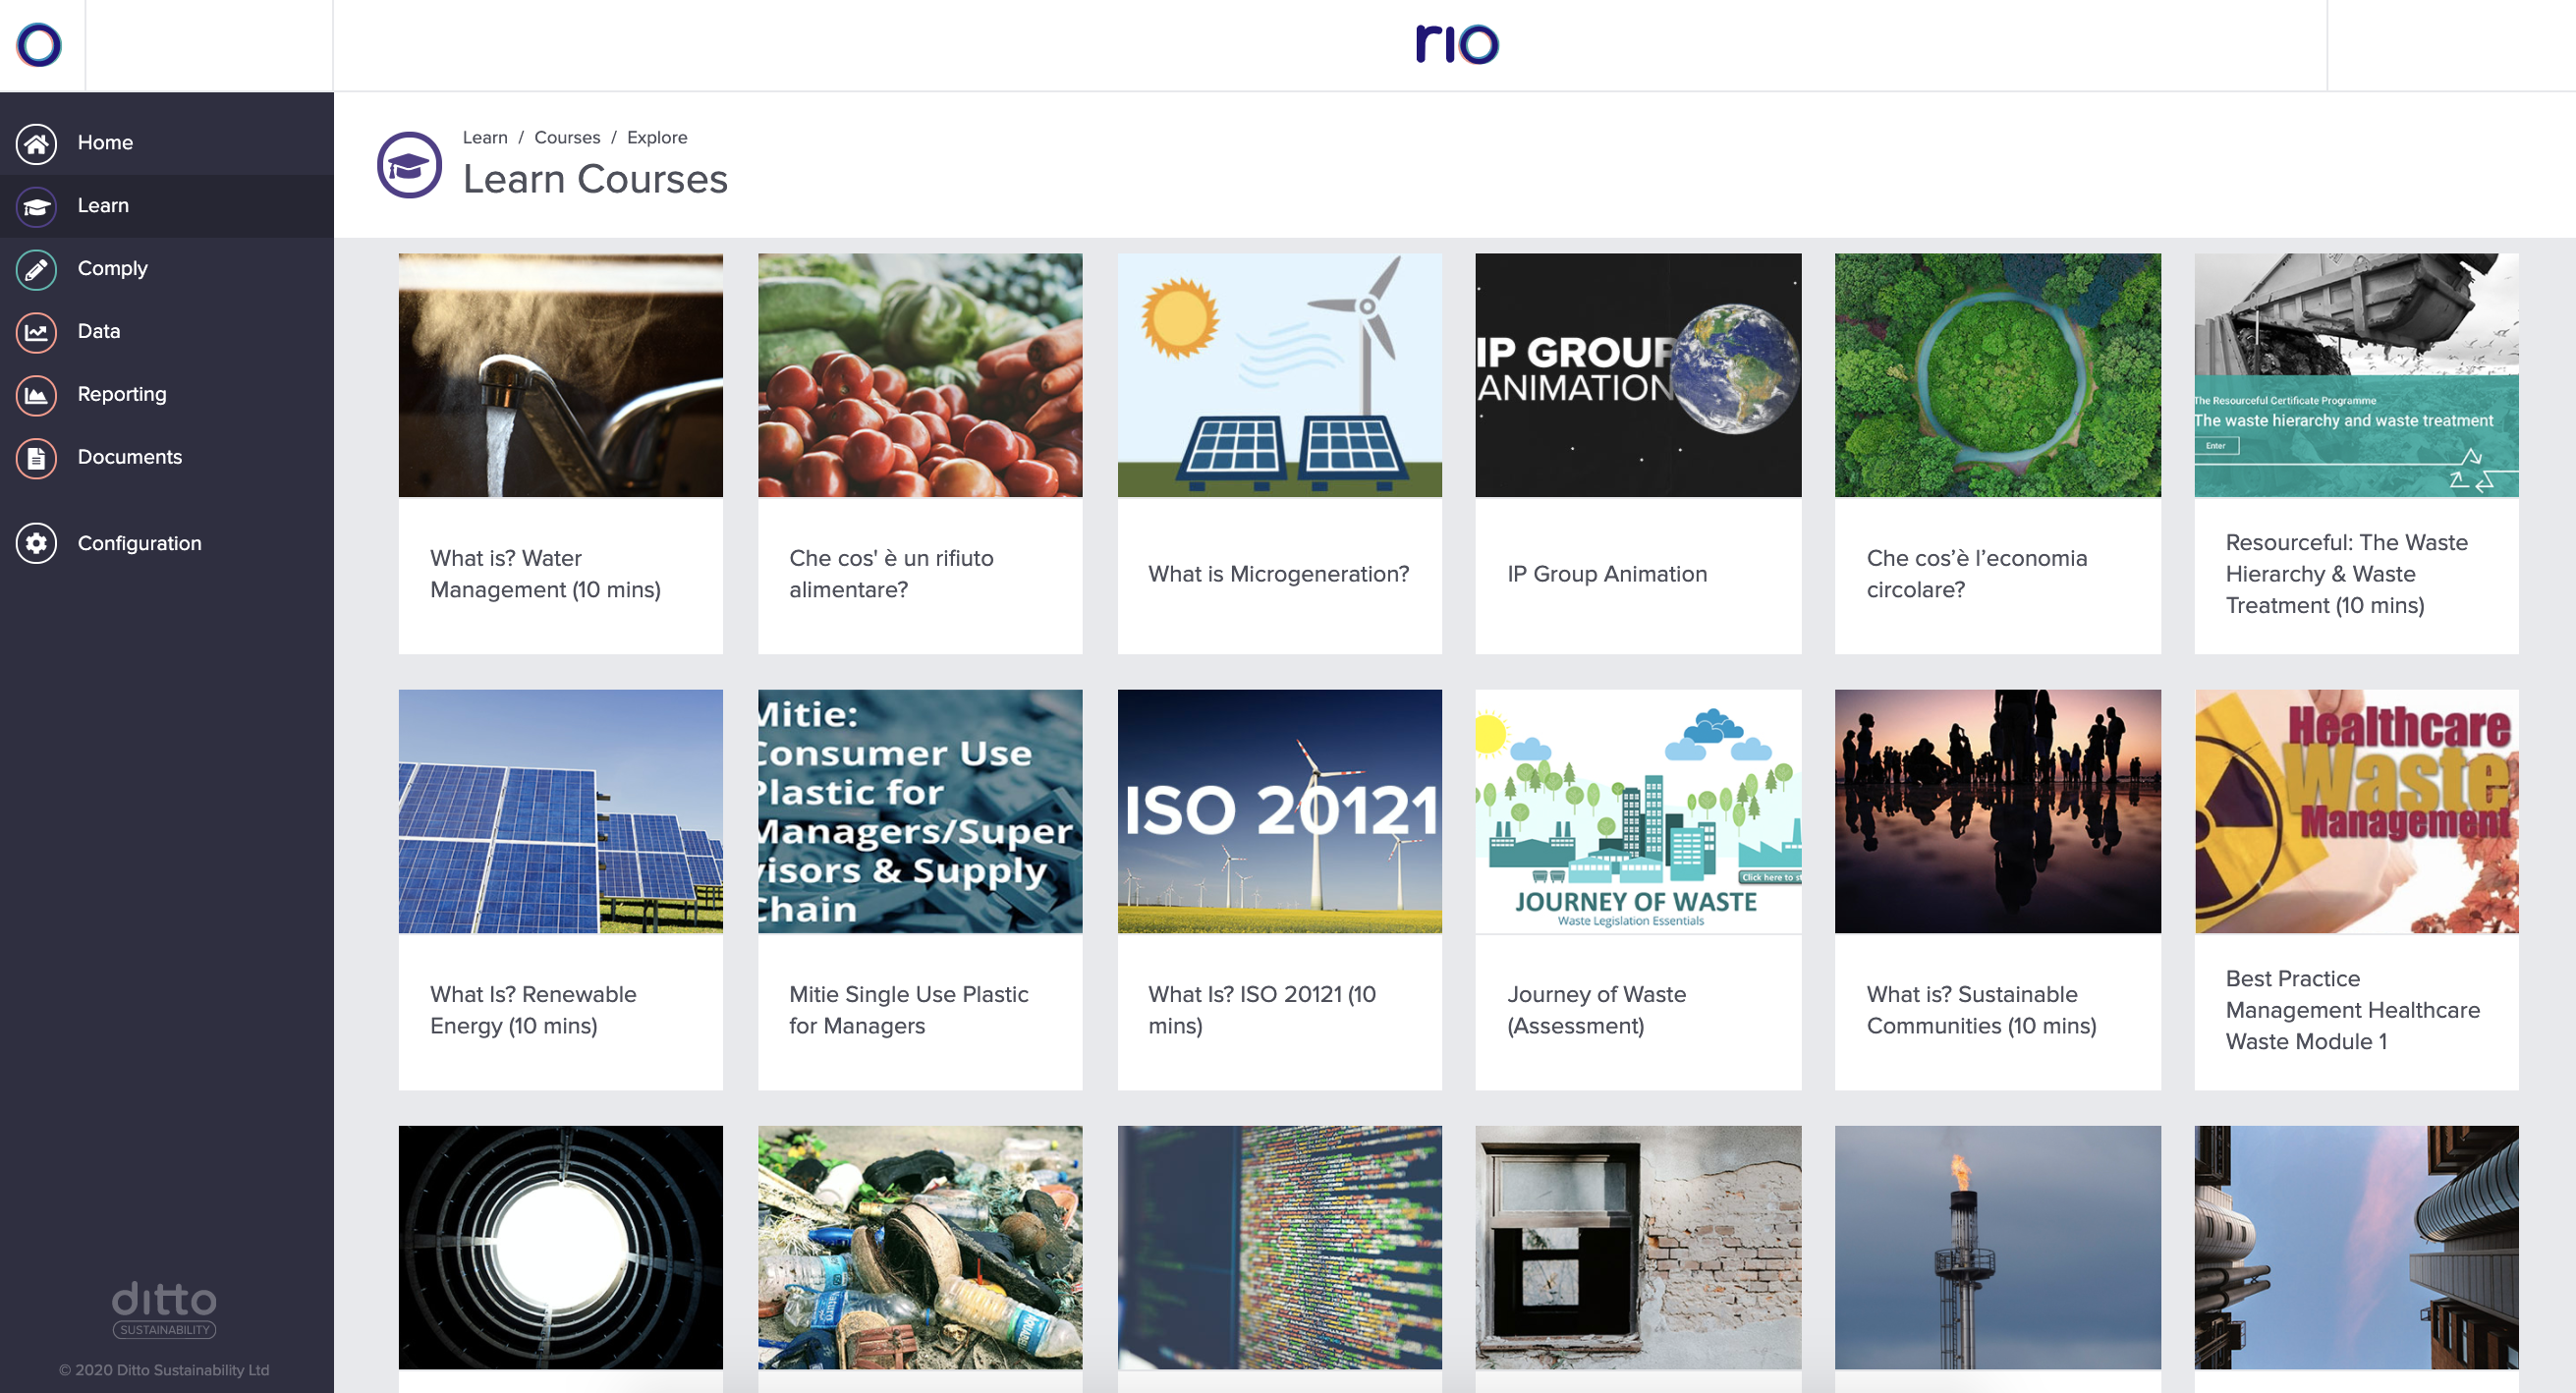Open the solar panels Renewable Energy thumbnail

pyautogui.click(x=560, y=812)
